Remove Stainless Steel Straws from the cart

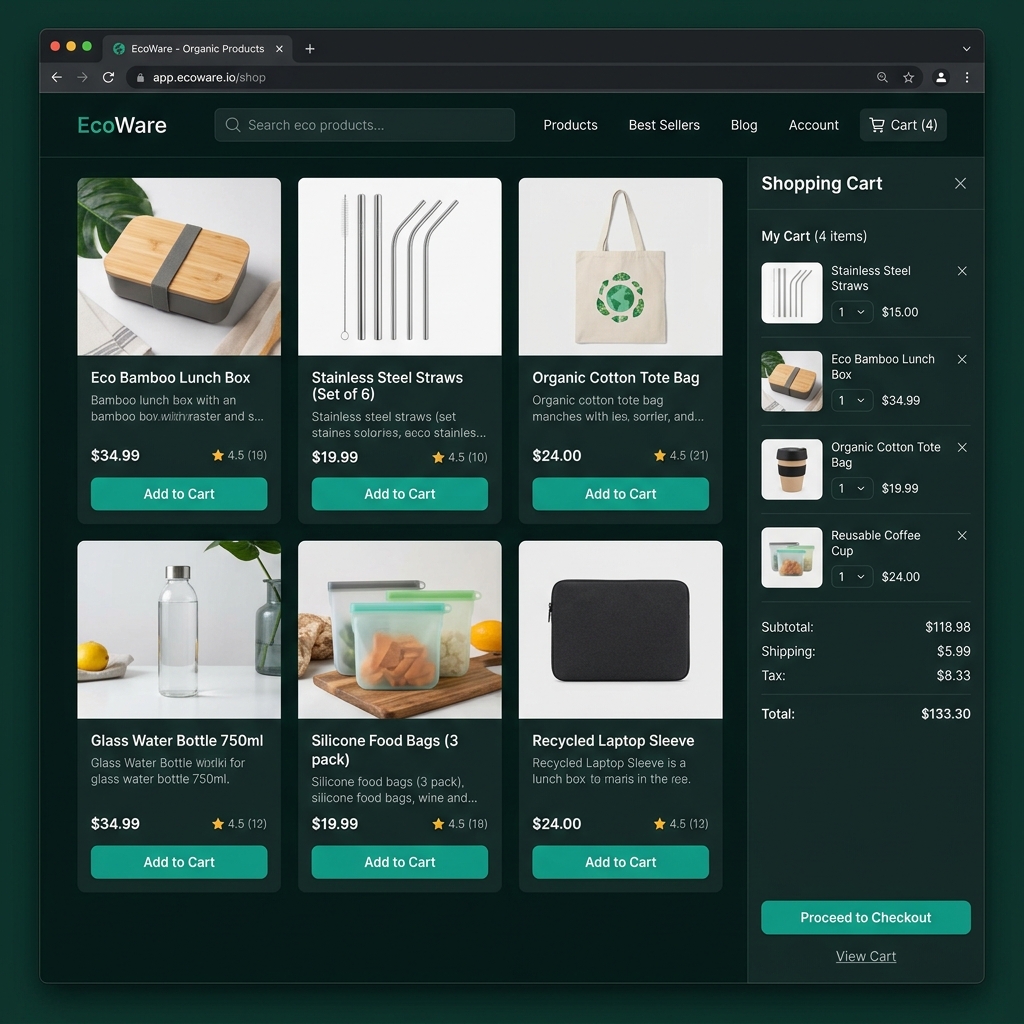(x=962, y=270)
